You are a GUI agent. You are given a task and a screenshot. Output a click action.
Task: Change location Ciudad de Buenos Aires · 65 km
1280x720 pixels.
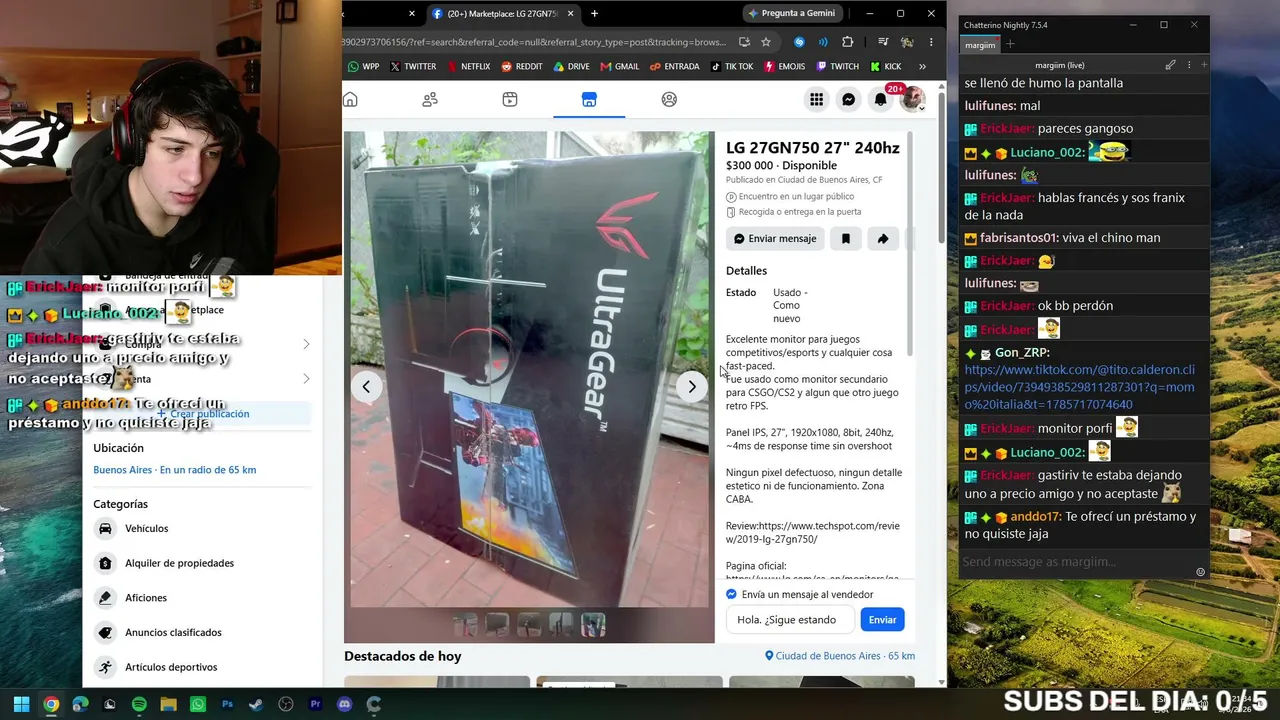point(840,656)
